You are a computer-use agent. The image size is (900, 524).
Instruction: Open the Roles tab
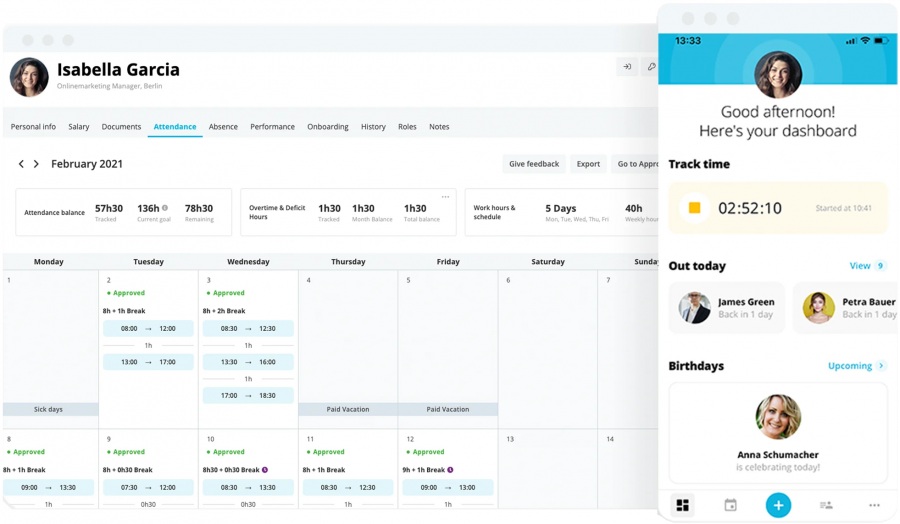(x=408, y=127)
